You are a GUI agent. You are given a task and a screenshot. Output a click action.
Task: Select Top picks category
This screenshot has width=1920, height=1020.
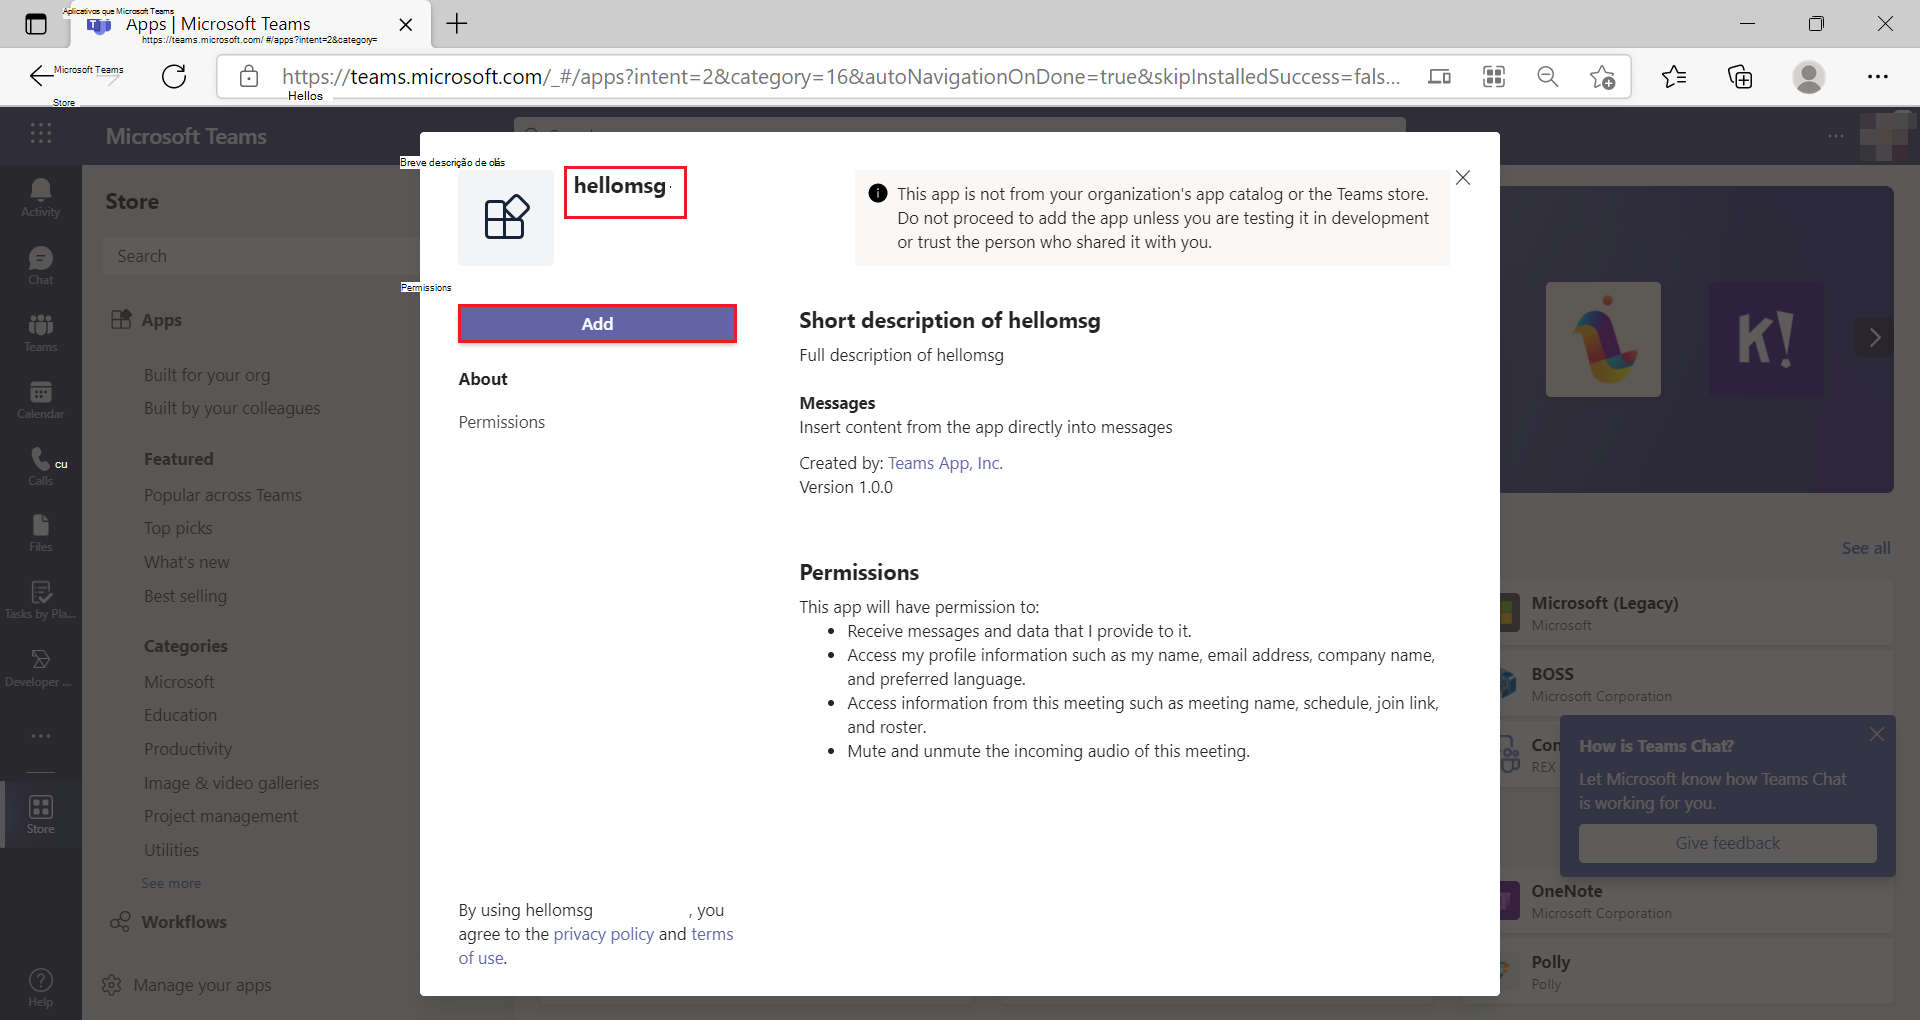[x=178, y=528]
